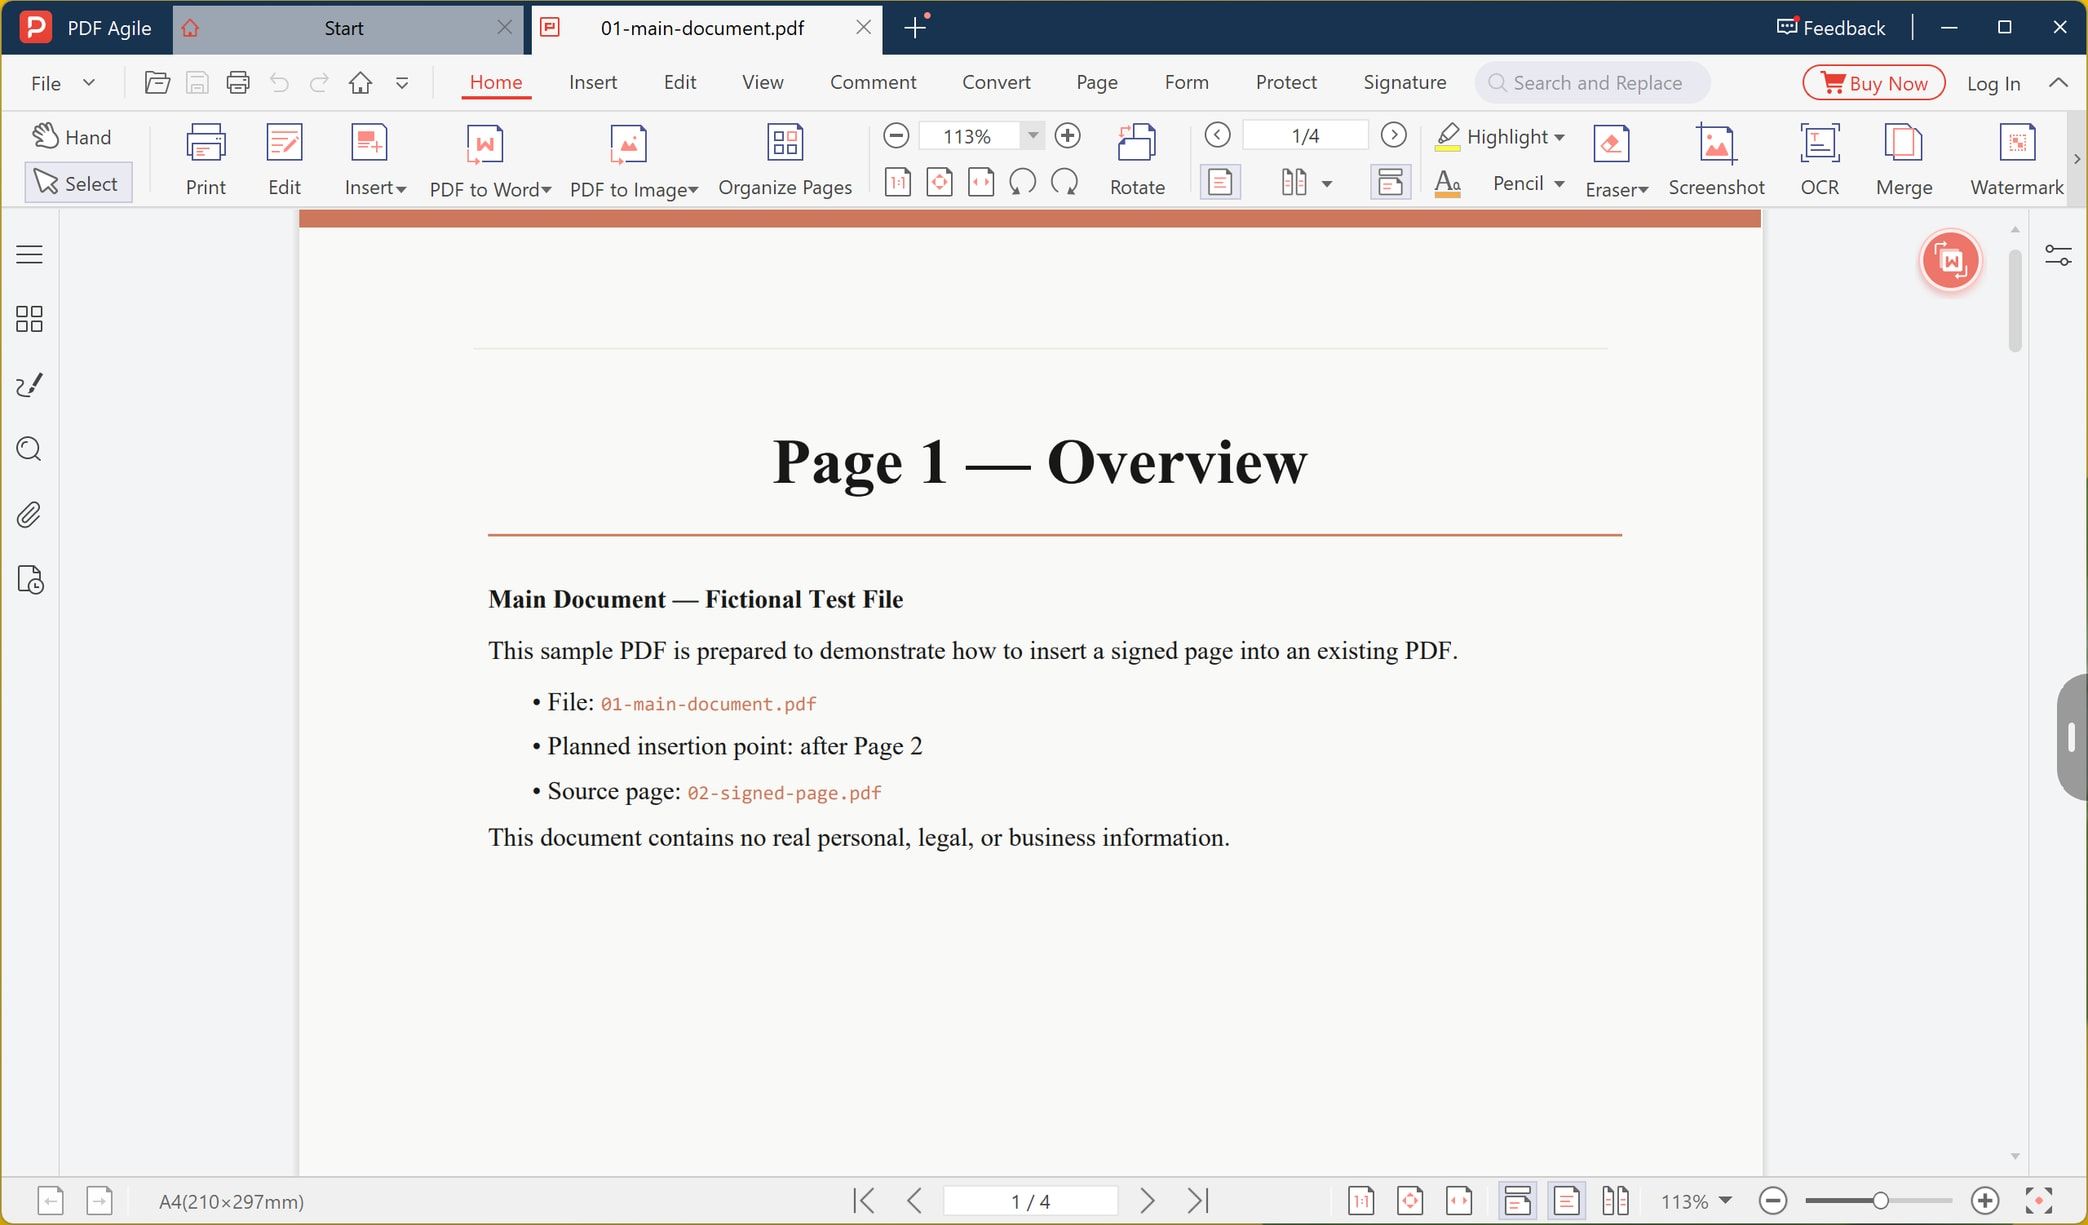Open the Merge tool
The image size is (2088, 1225).
pyautogui.click(x=1903, y=159)
